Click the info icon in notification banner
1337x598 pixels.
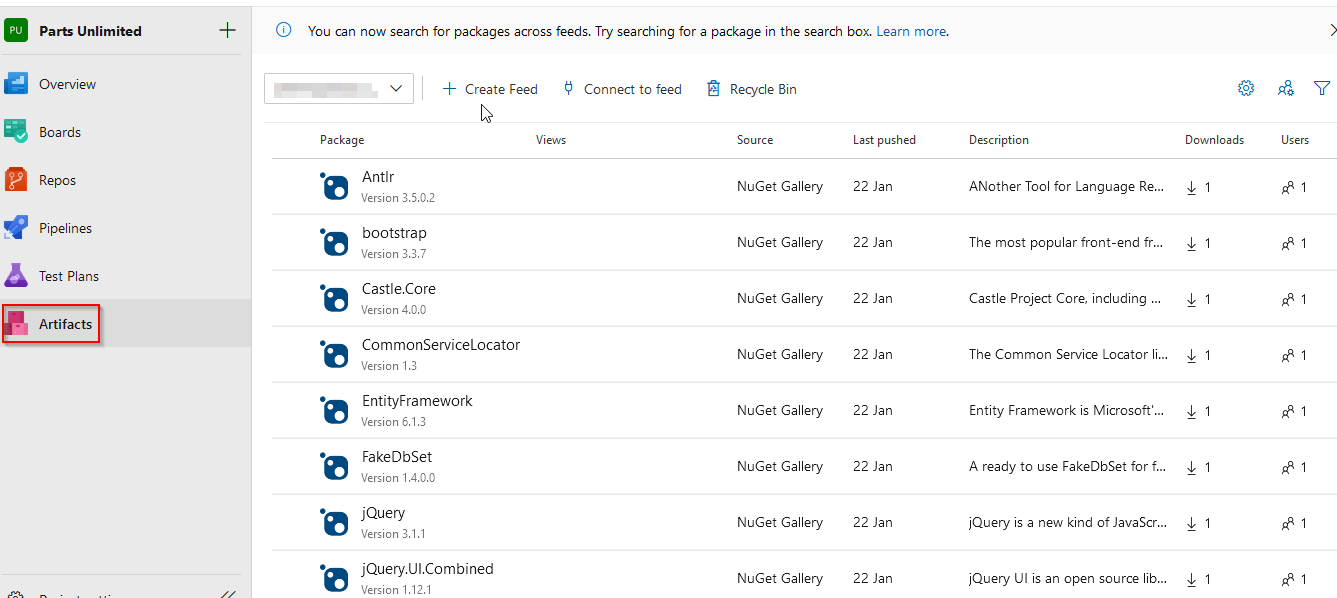284,31
